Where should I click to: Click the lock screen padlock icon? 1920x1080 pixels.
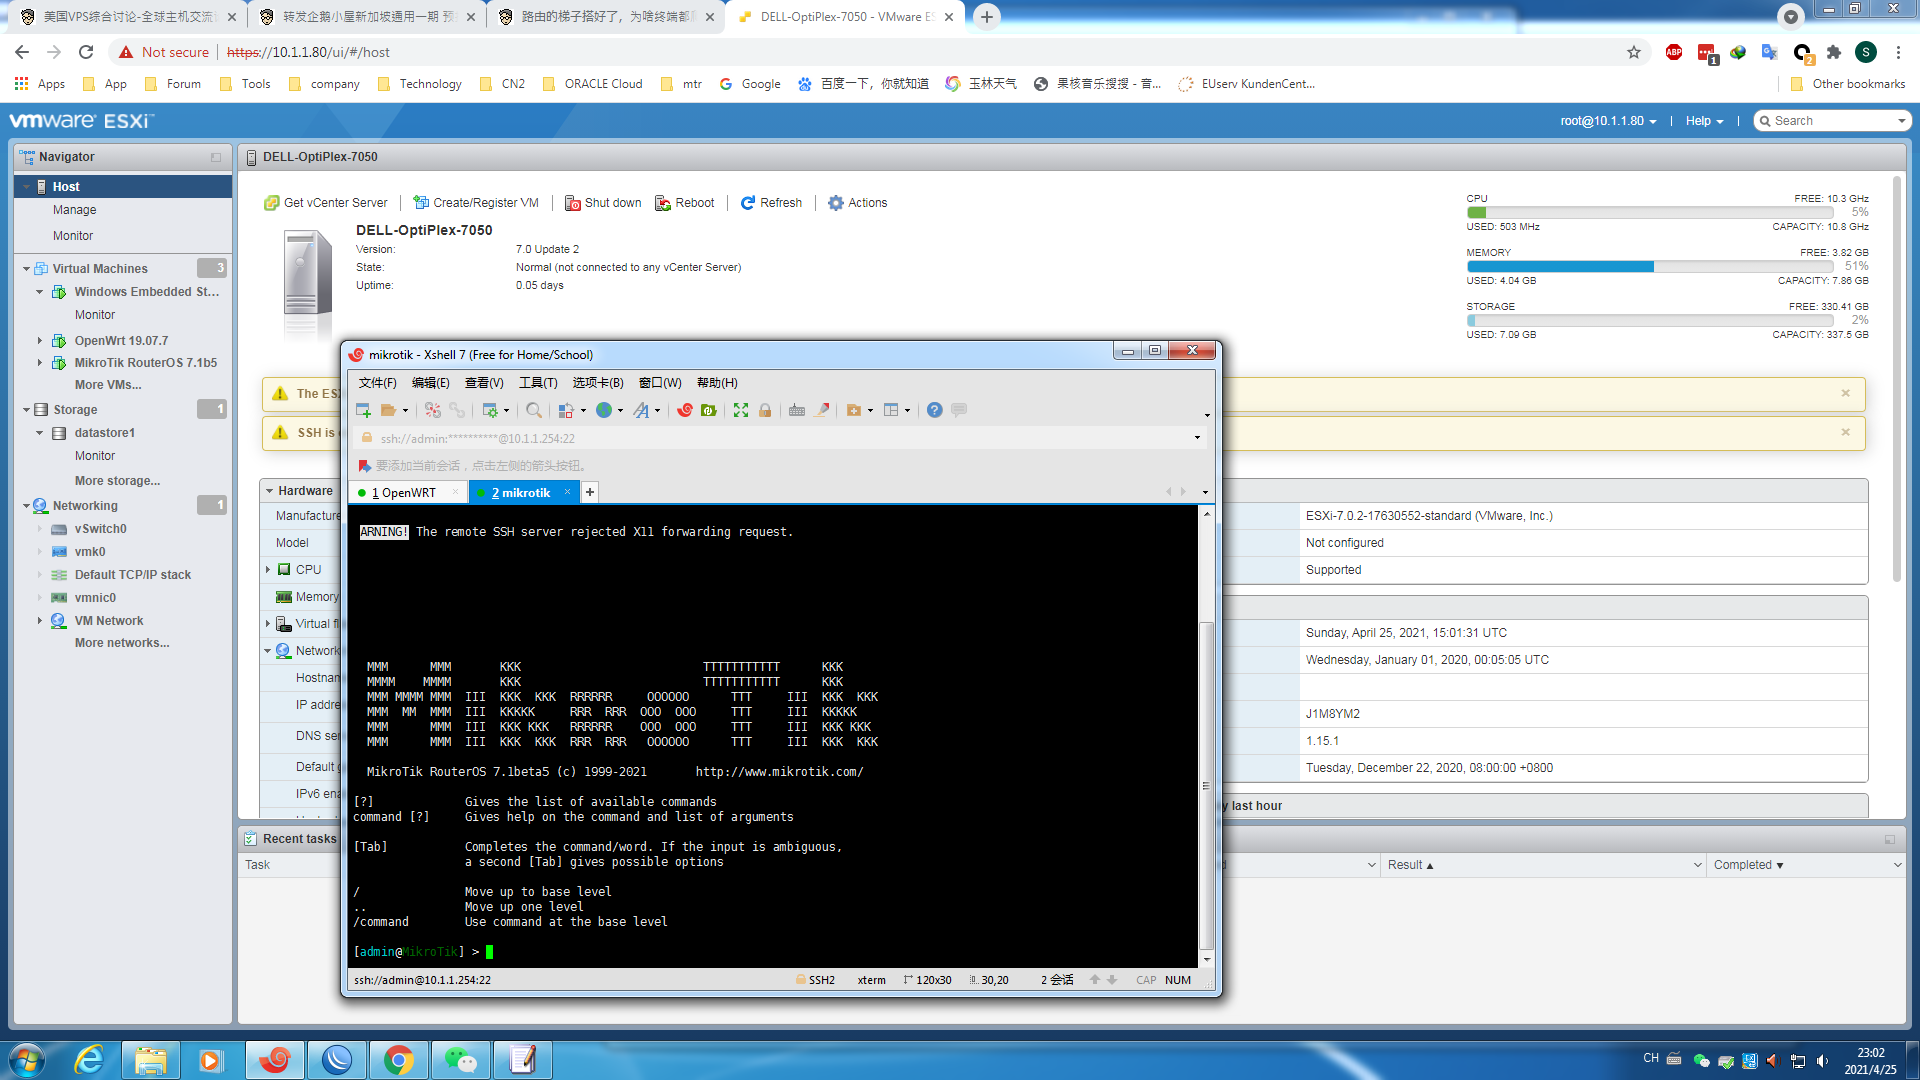[x=765, y=410]
